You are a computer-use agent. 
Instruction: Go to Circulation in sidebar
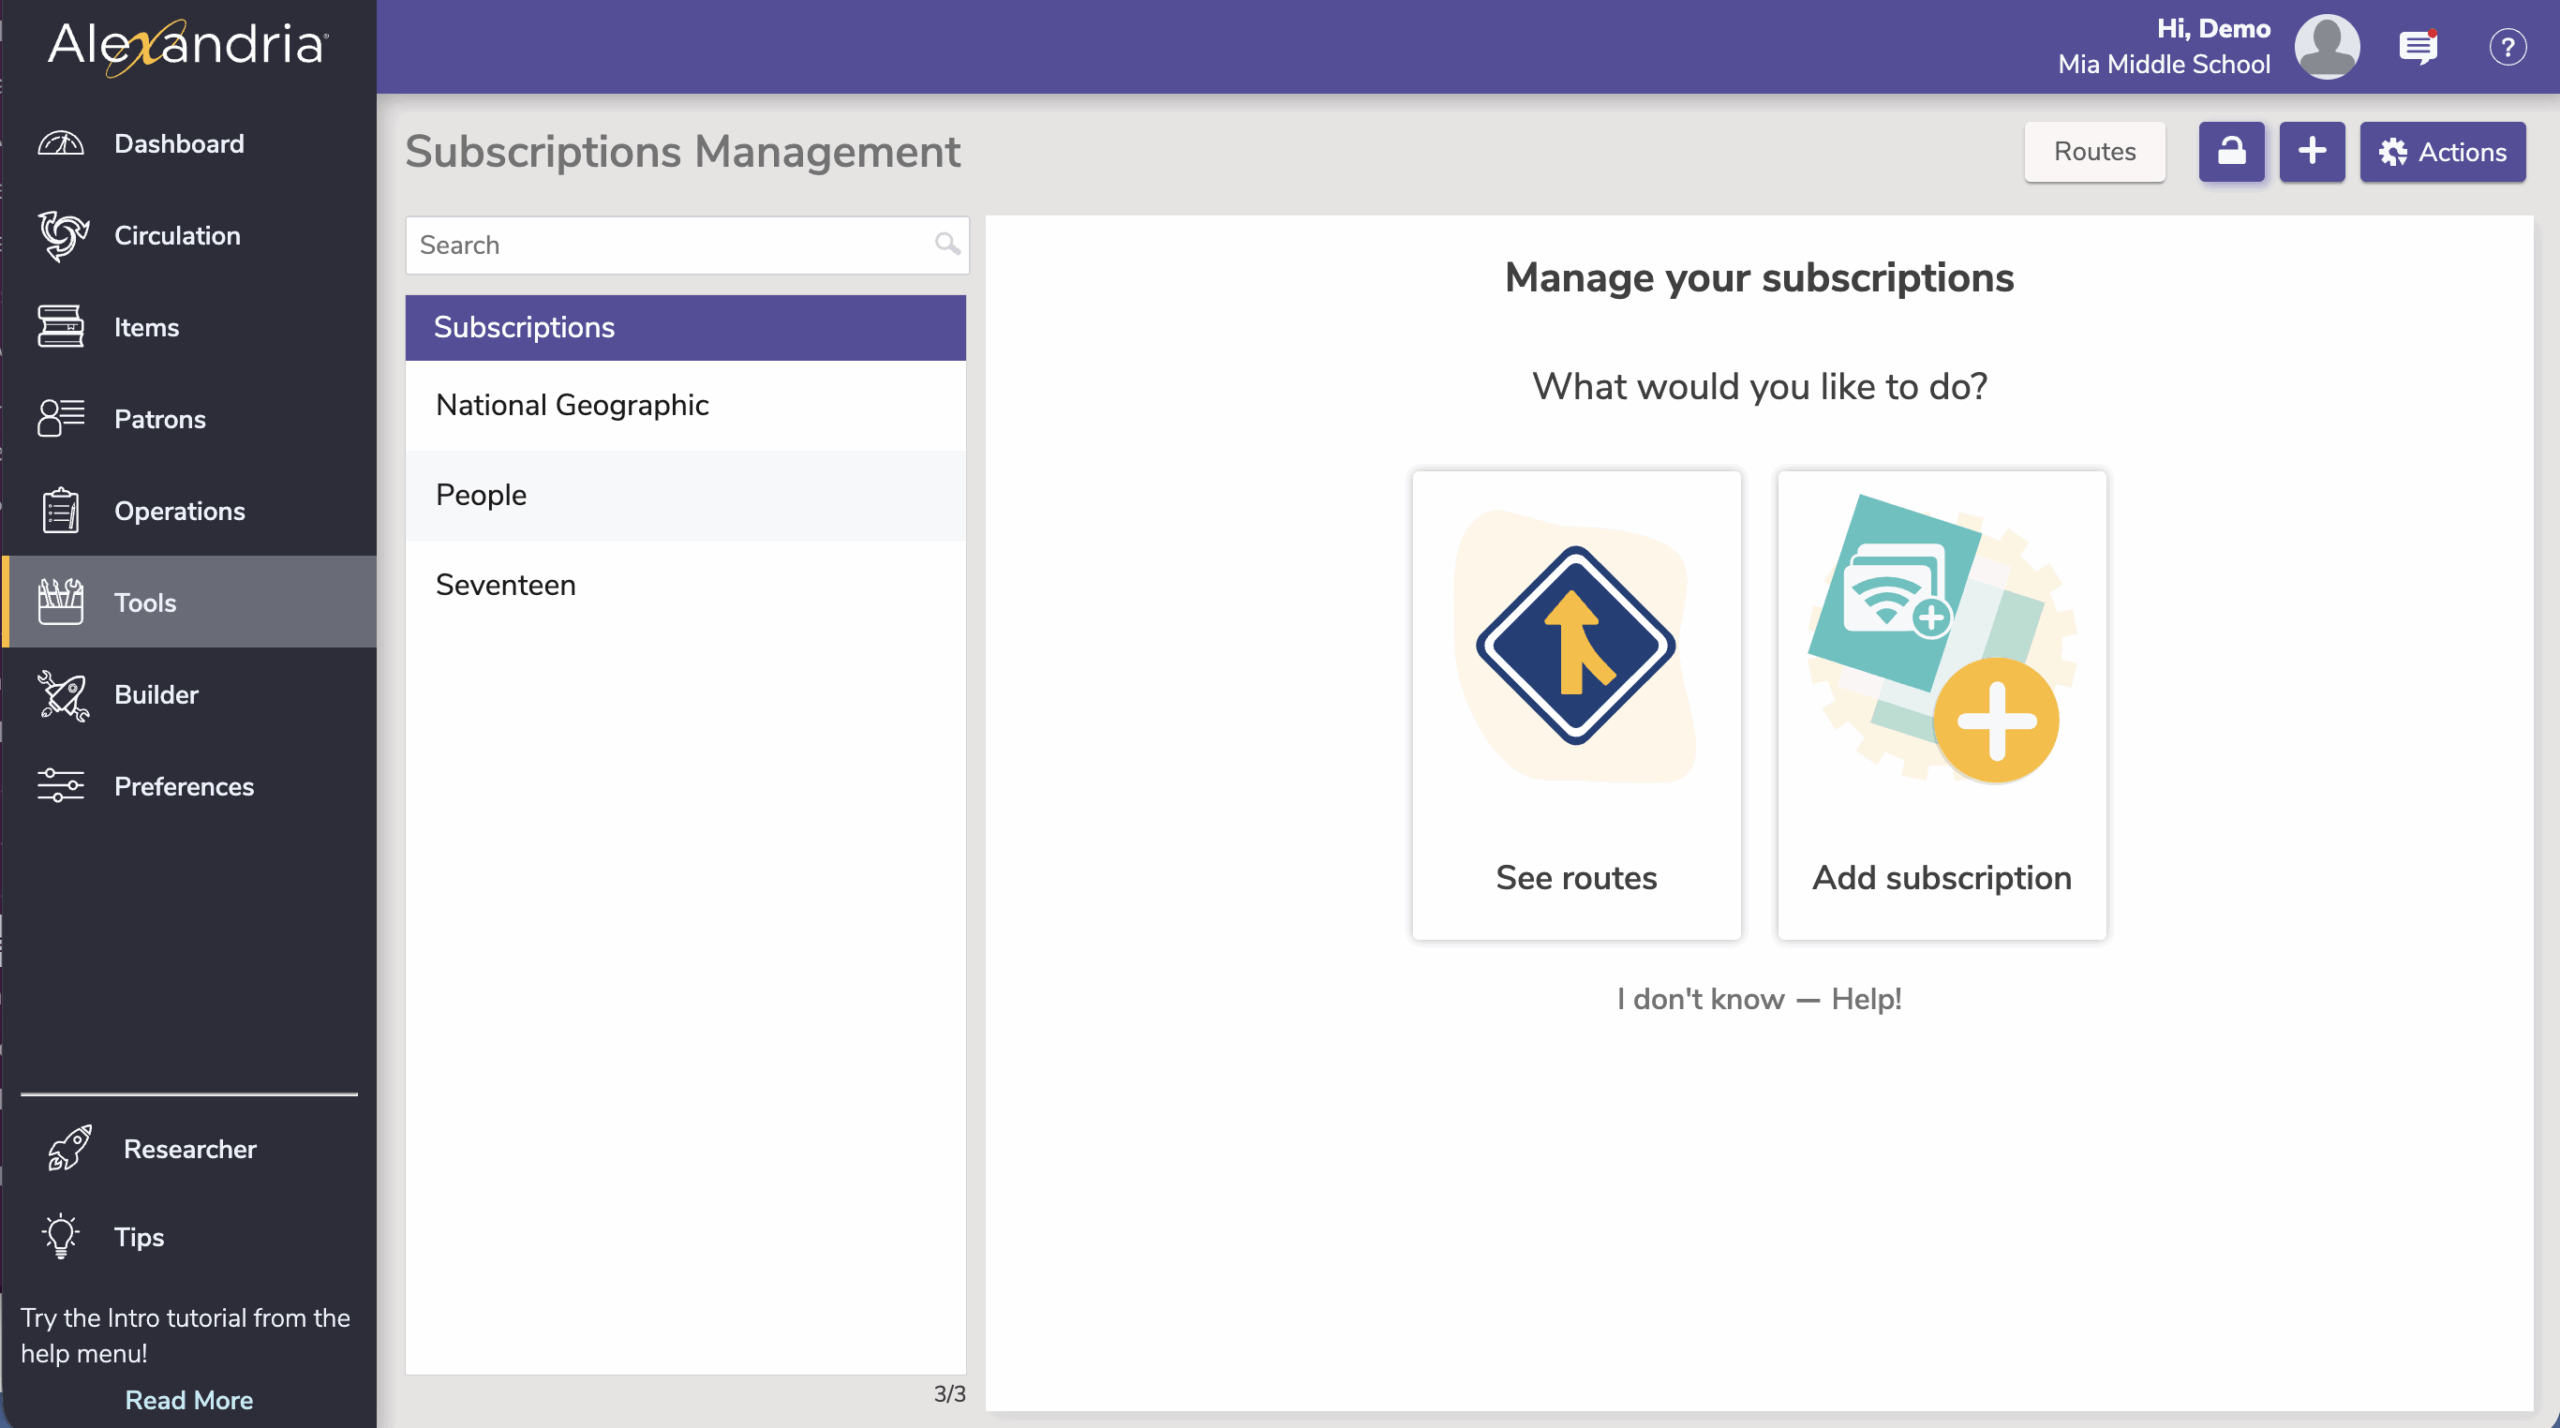click(177, 236)
